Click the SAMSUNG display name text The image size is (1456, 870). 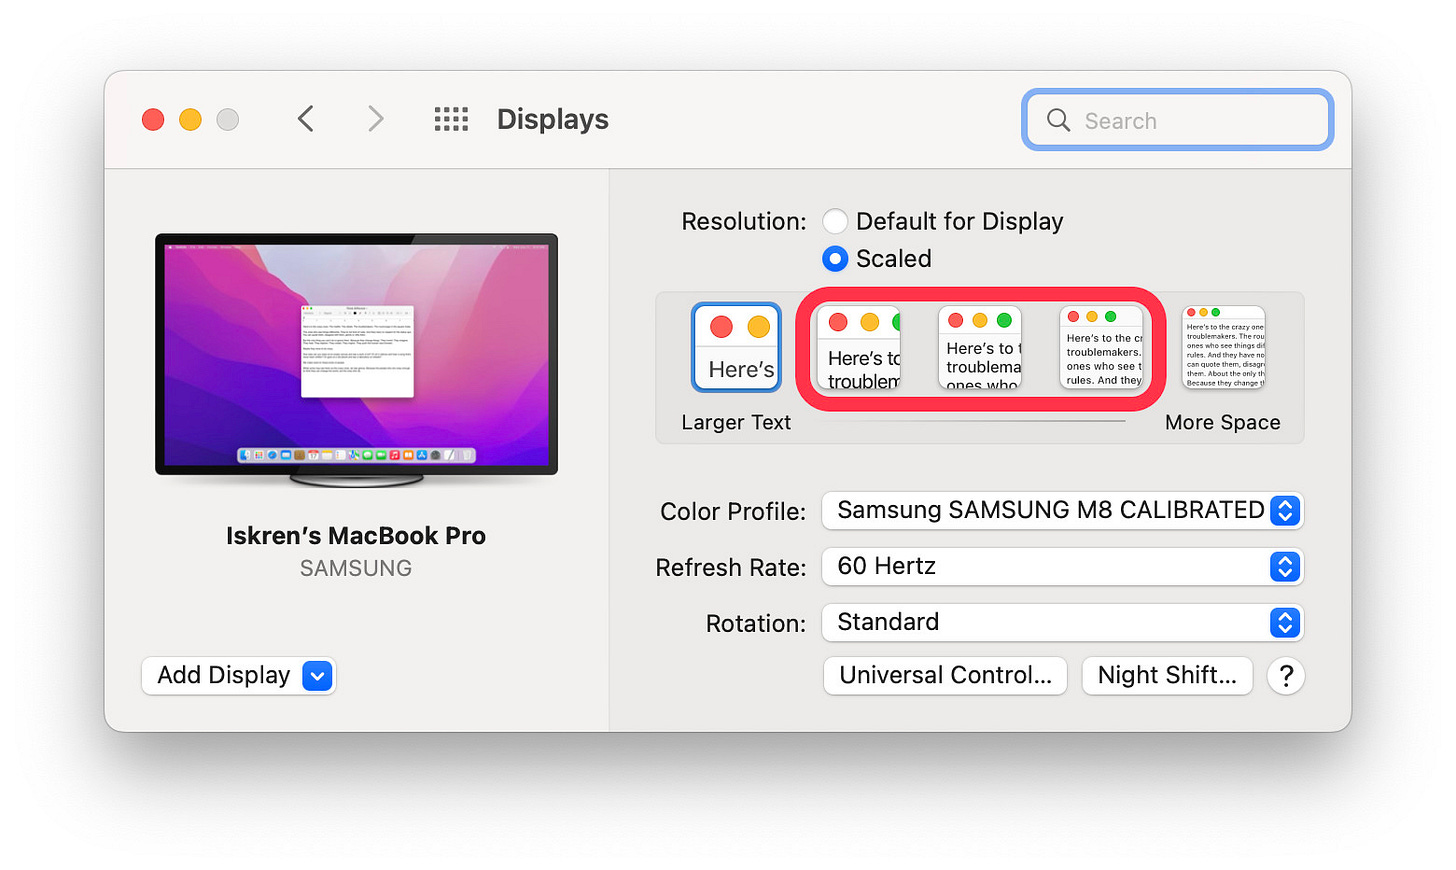point(356,568)
